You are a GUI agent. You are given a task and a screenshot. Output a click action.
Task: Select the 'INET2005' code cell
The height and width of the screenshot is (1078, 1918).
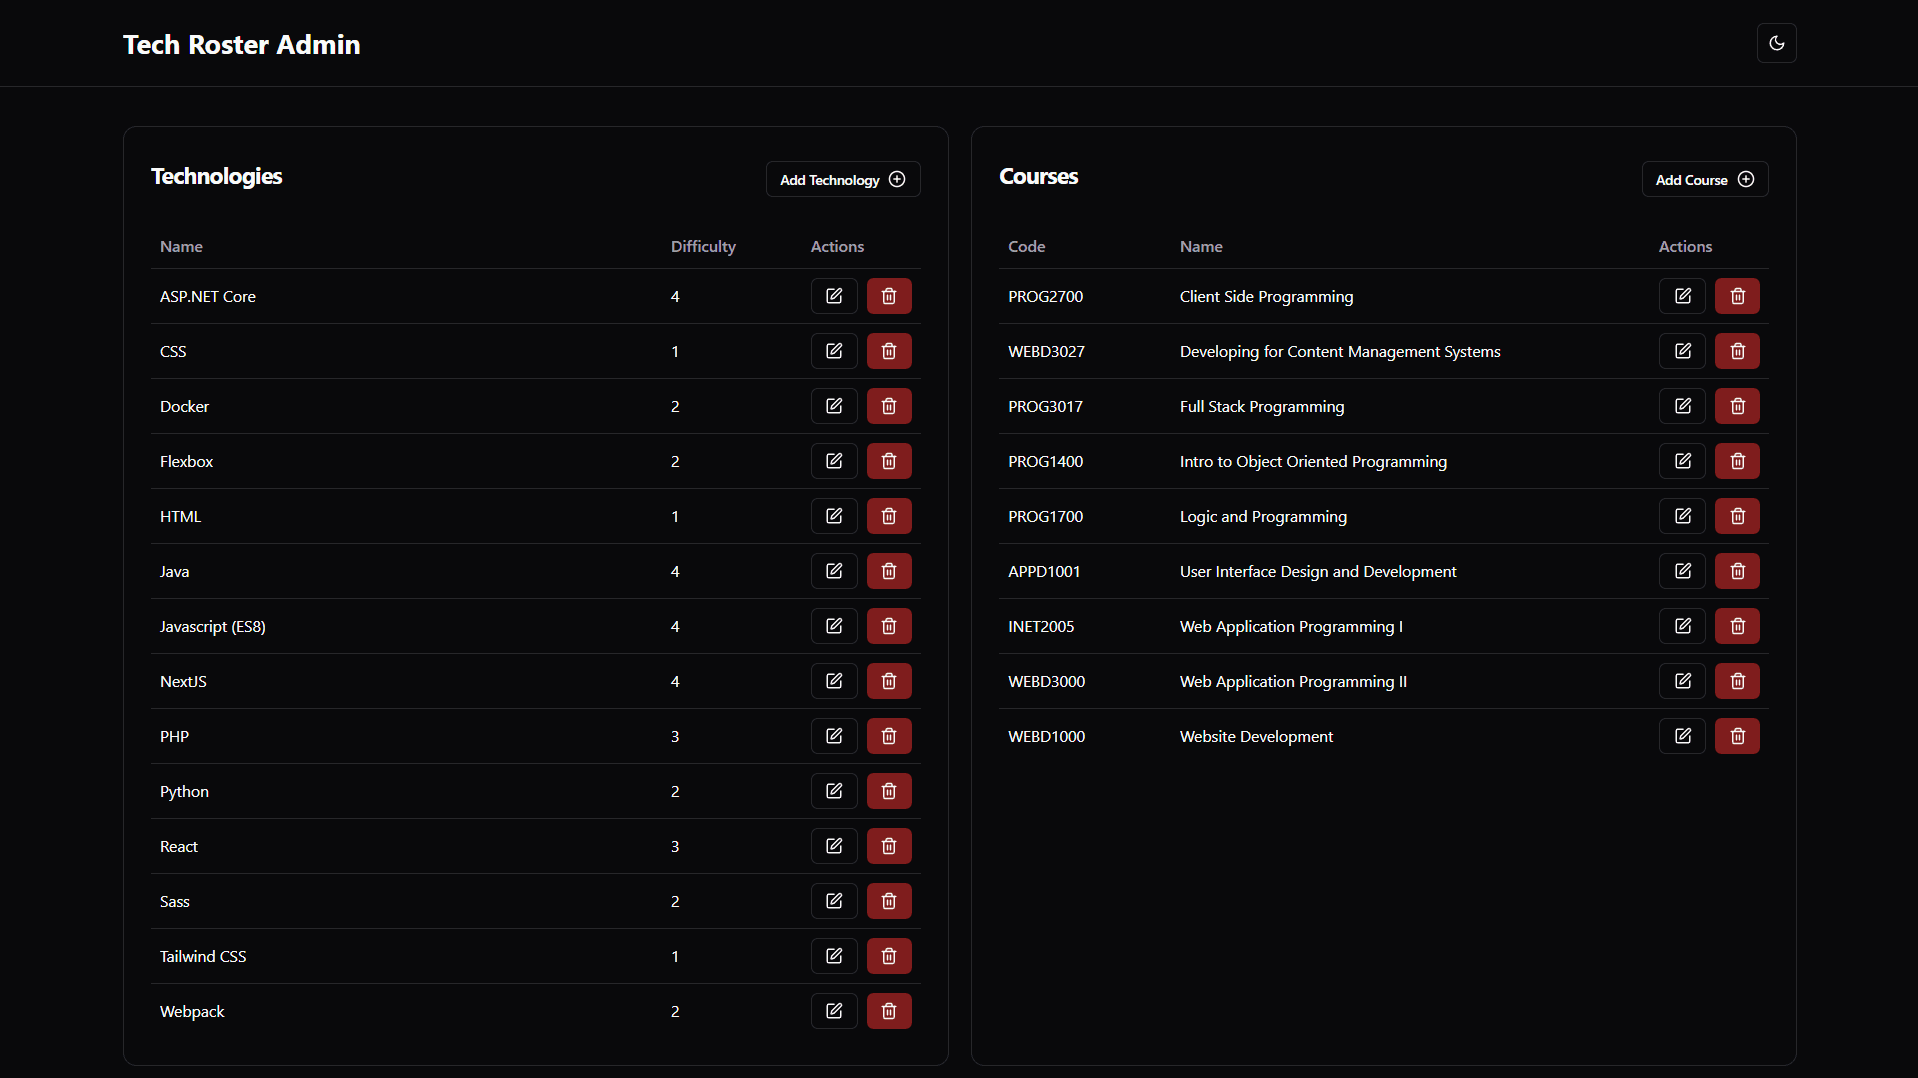1041,626
